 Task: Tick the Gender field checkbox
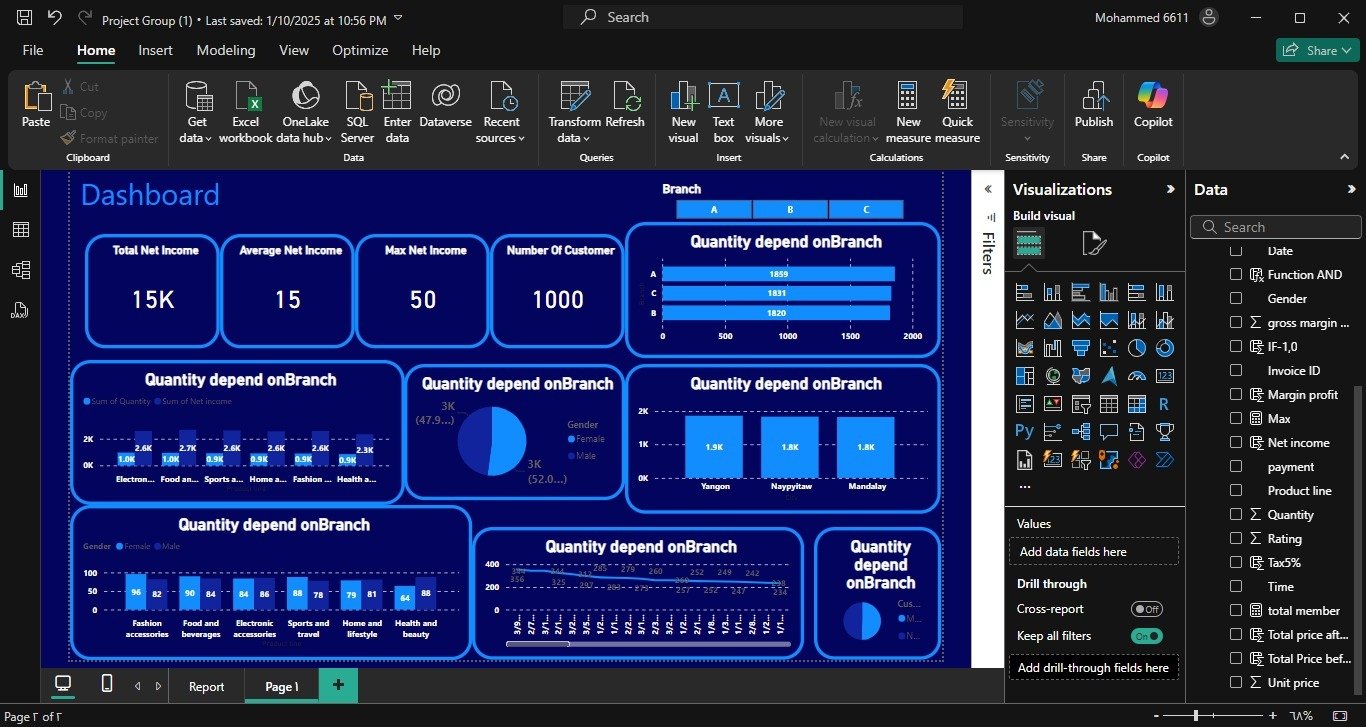(x=1236, y=299)
